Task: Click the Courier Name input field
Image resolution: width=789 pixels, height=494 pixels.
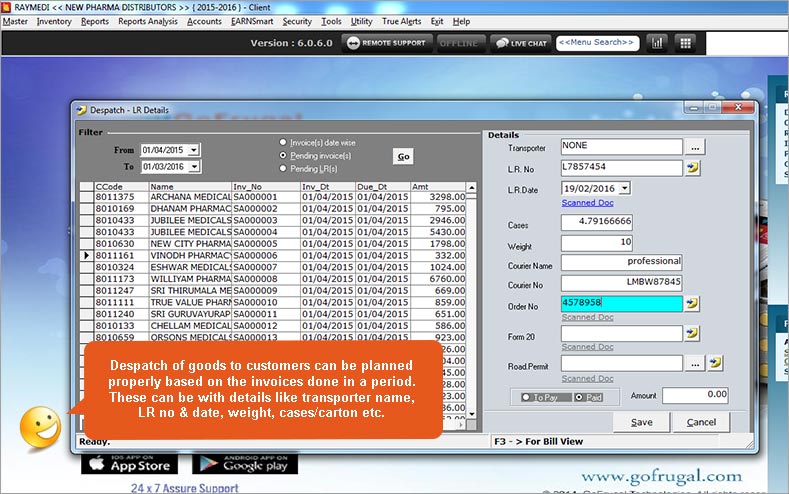Action: pos(621,261)
